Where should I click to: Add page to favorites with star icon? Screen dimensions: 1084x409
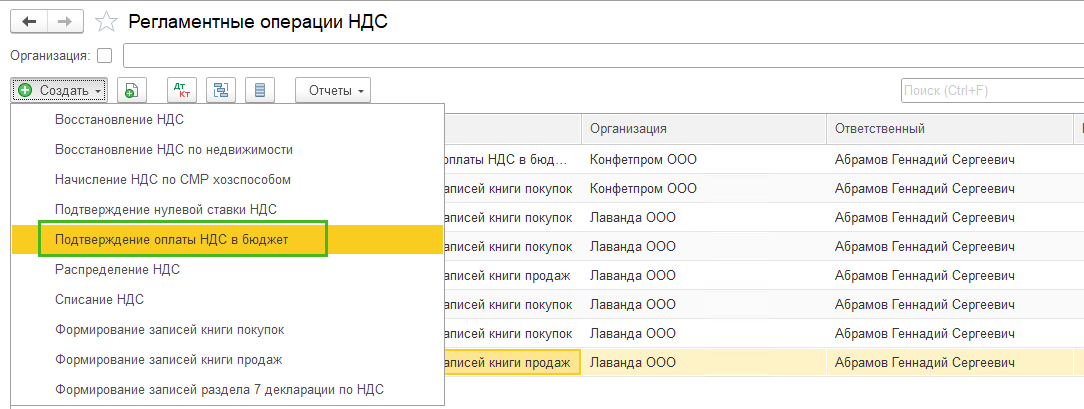(x=105, y=21)
